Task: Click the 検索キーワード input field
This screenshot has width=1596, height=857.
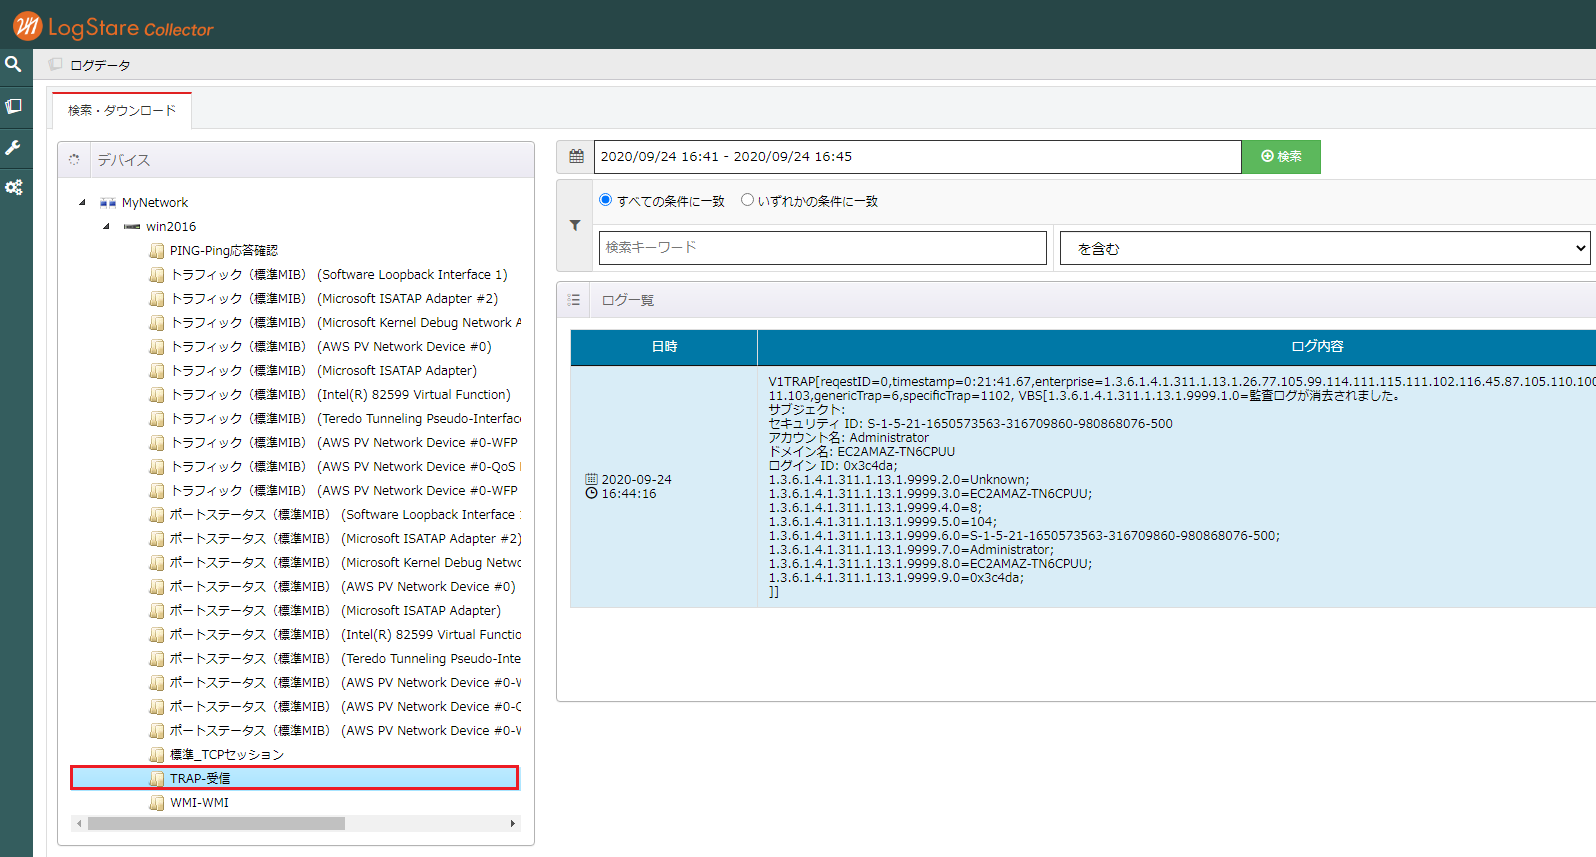Action: (823, 248)
